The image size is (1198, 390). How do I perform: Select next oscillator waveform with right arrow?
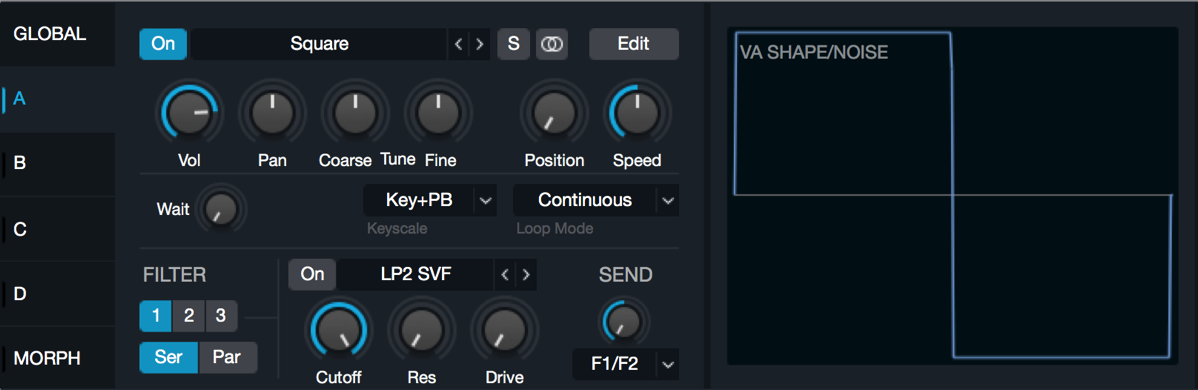coord(479,44)
